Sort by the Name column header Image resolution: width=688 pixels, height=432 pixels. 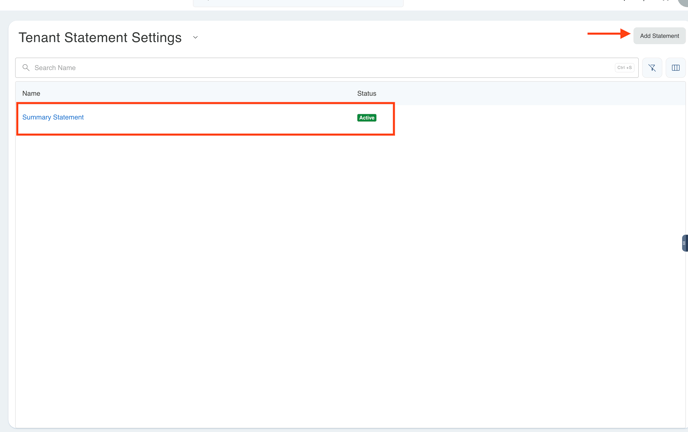31,93
